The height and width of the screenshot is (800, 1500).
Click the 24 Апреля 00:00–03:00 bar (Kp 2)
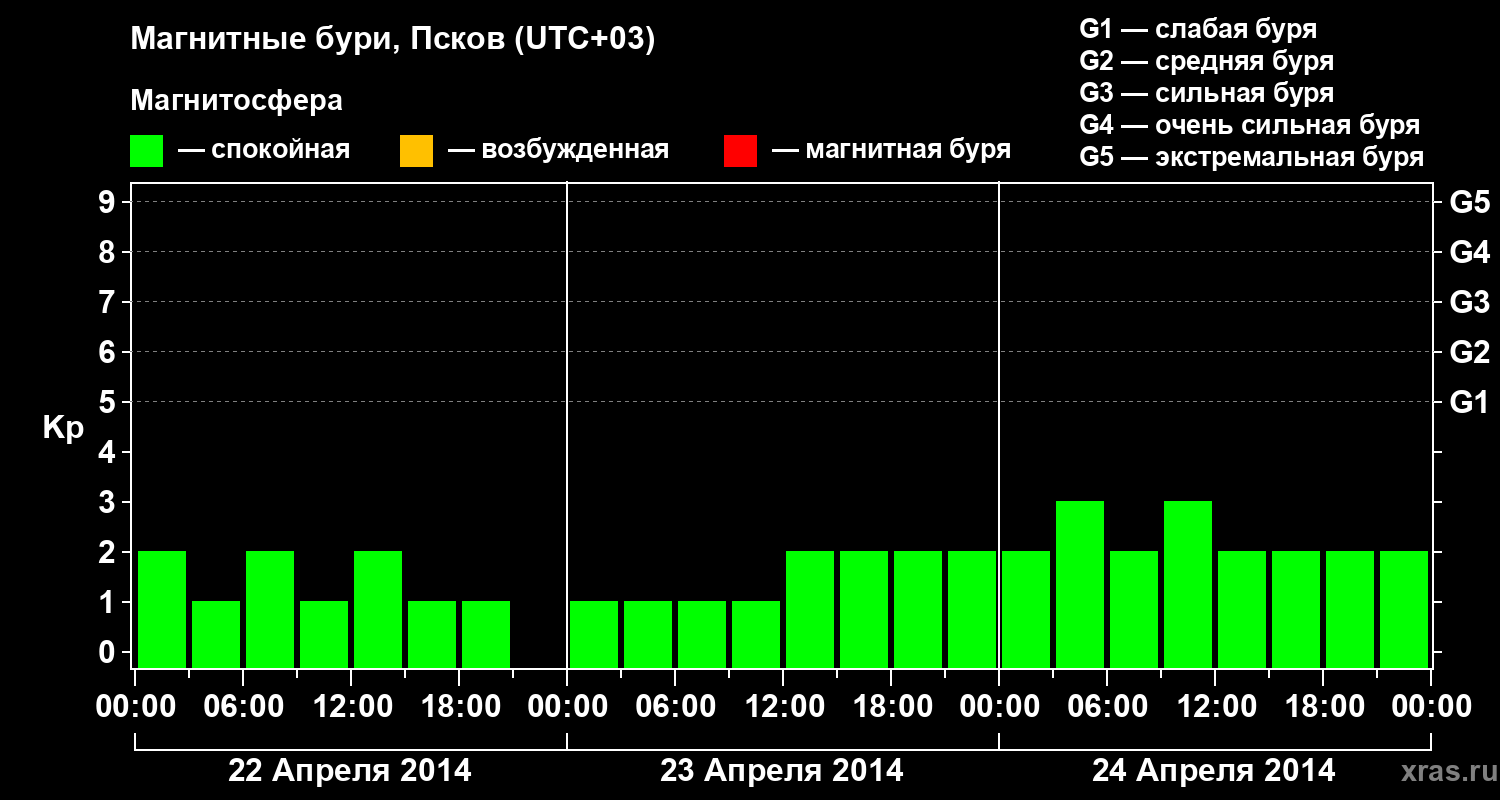1026,609
